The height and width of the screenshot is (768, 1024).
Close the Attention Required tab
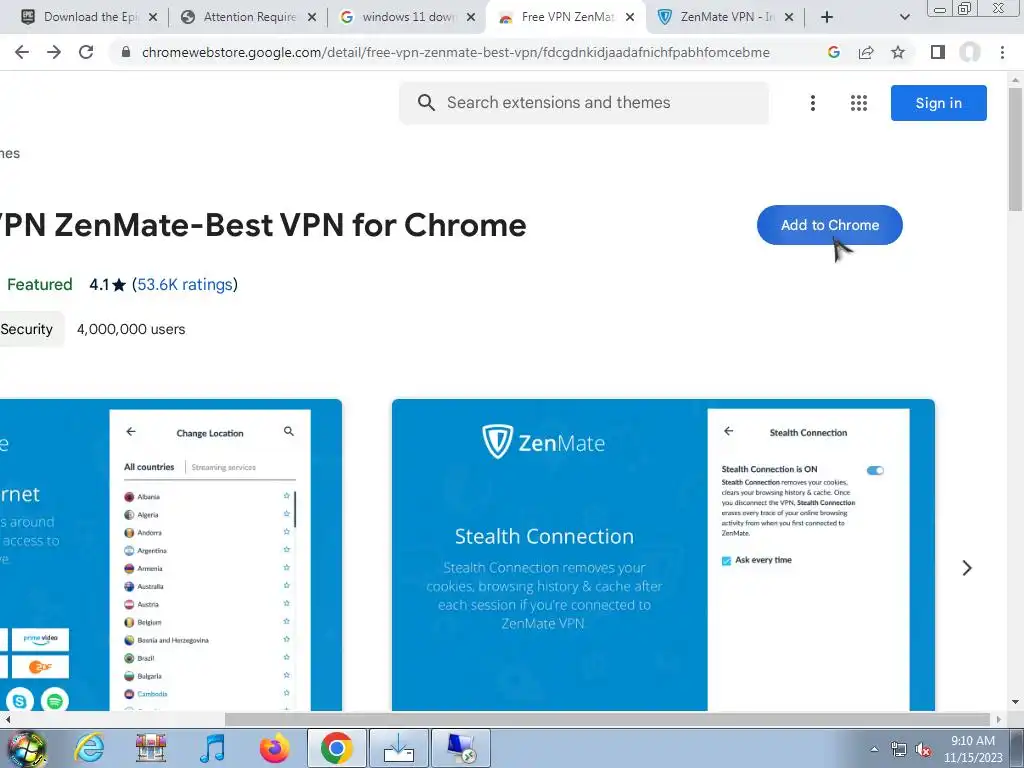(x=312, y=17)
